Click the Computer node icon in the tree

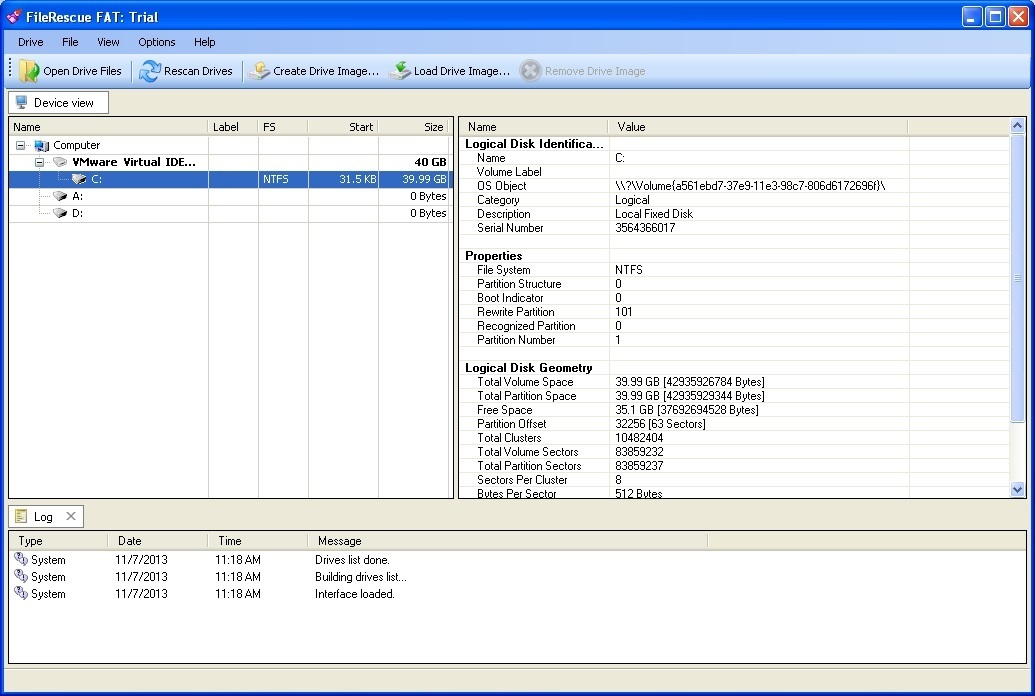tap(39, 145)
